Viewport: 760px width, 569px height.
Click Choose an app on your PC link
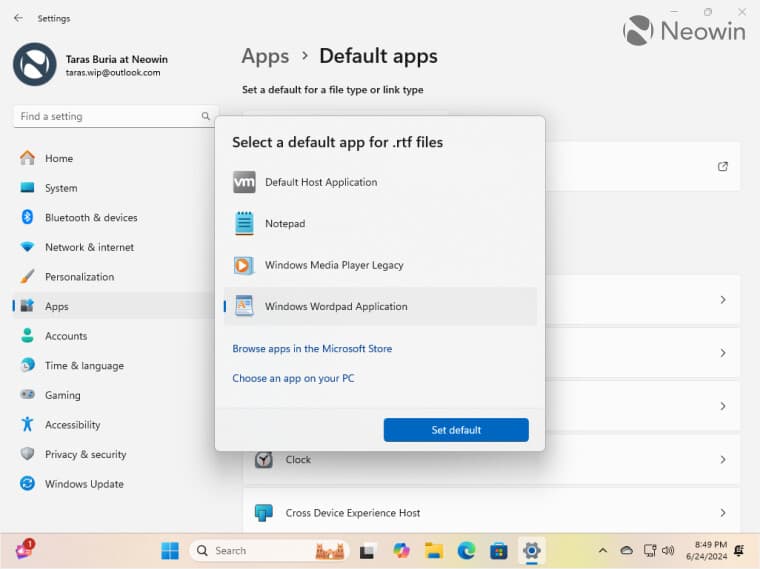tap(293, 378)
